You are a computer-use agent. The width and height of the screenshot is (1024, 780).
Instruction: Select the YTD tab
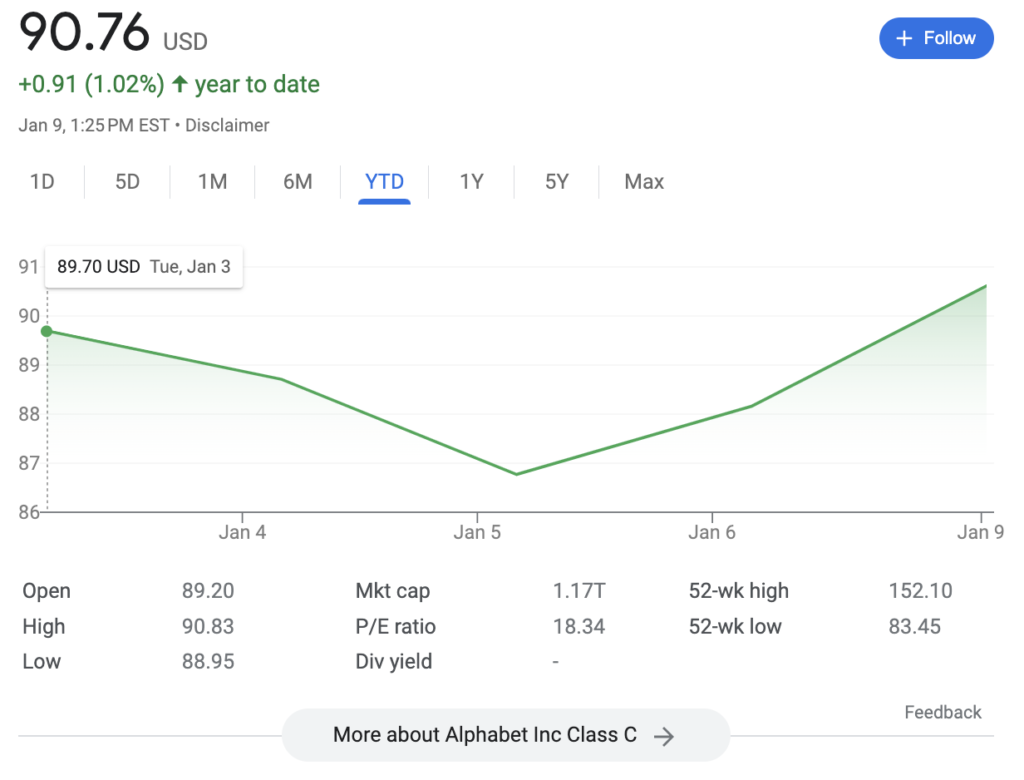384,182
